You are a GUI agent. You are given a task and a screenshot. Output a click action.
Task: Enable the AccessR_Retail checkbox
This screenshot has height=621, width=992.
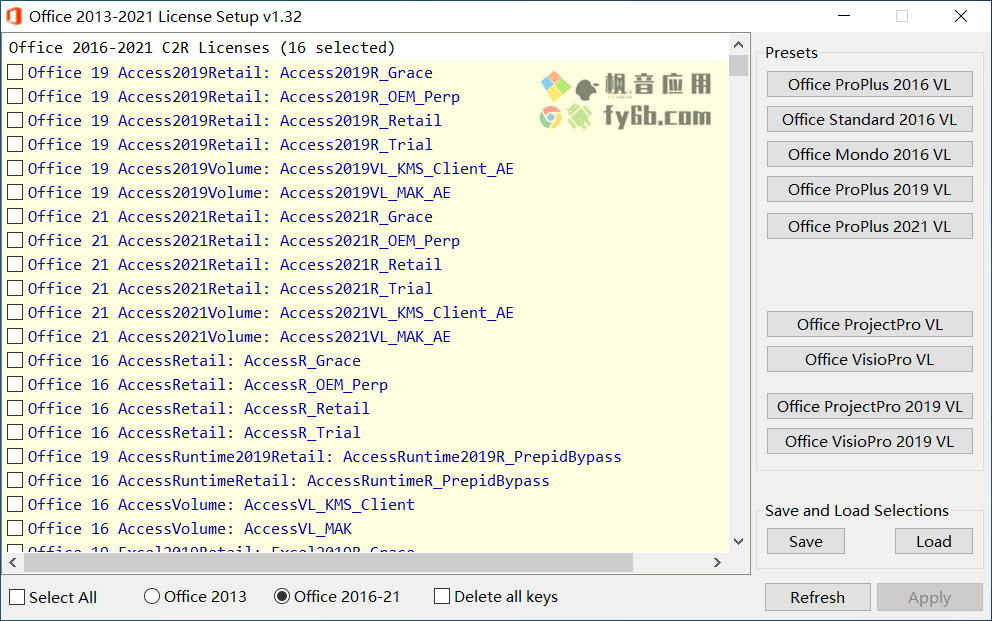coord(15,409)
